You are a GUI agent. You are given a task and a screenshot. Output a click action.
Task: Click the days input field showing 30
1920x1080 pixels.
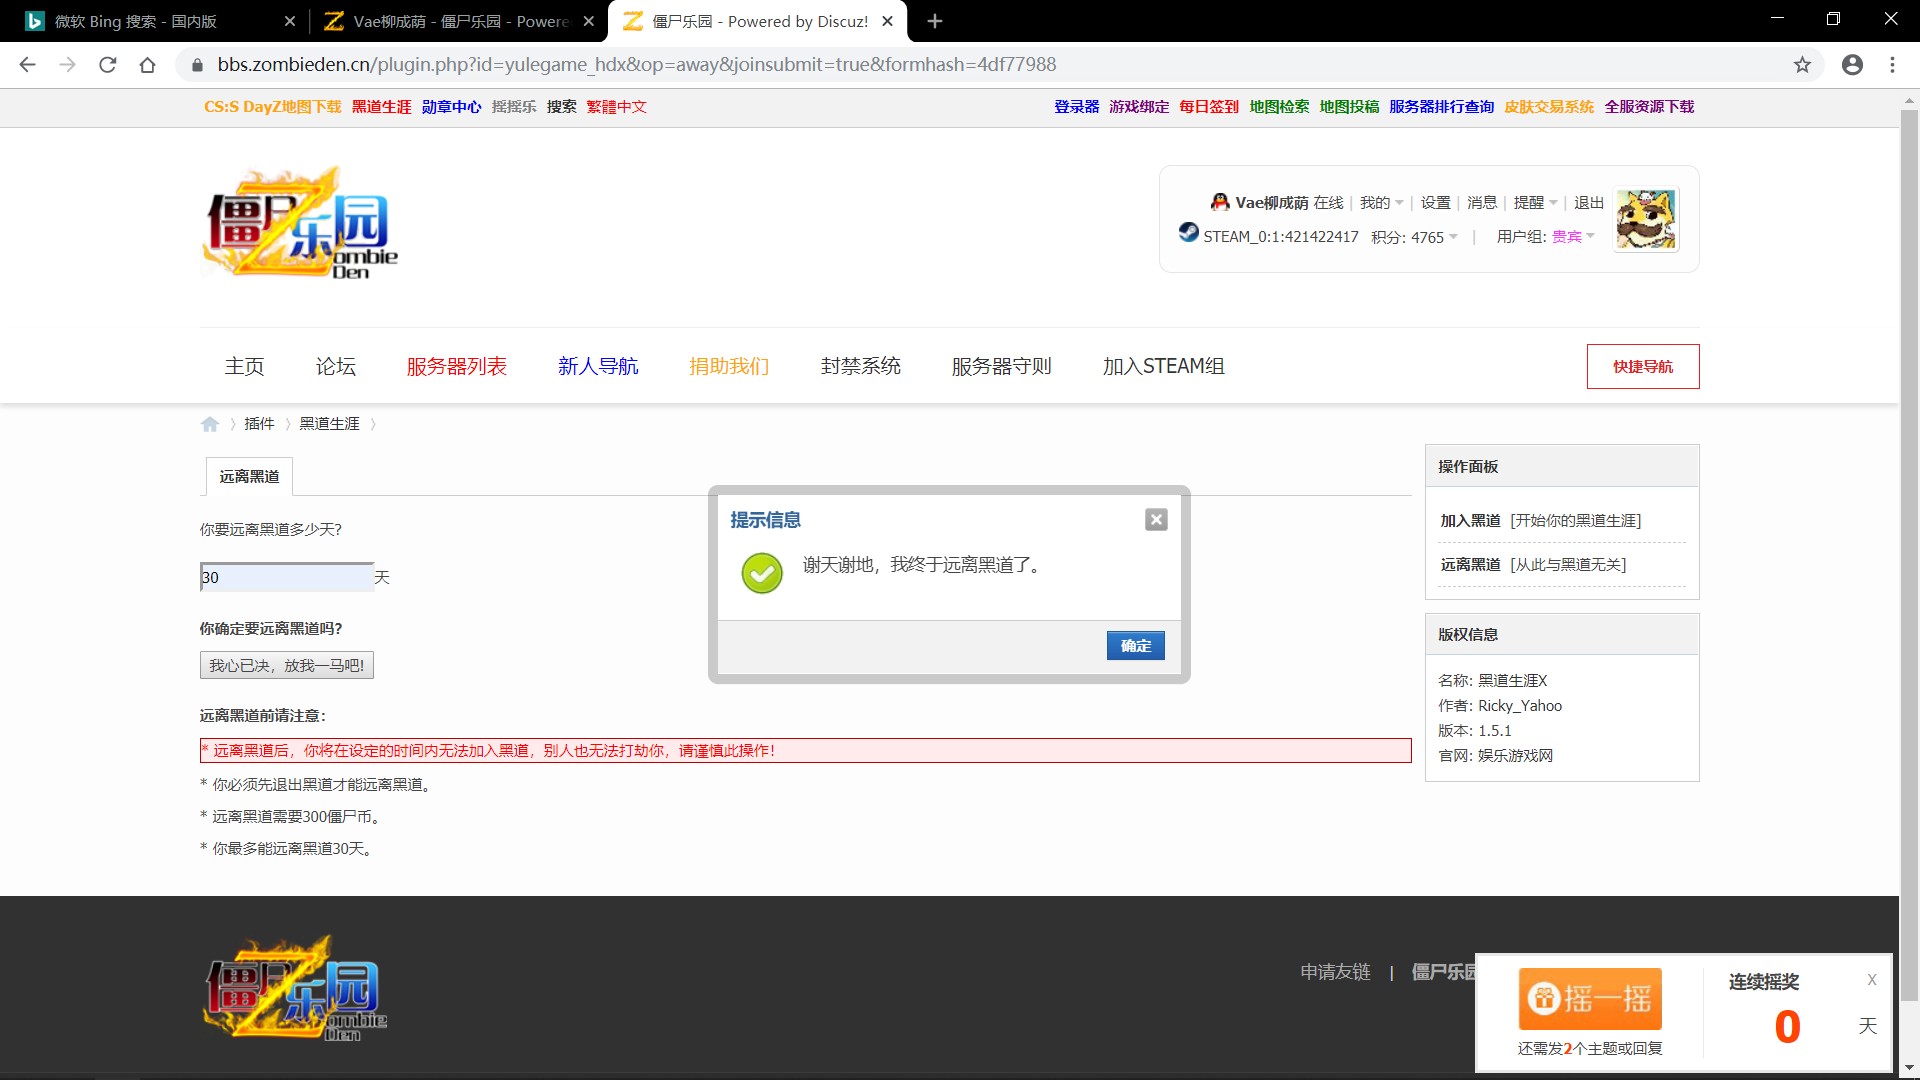tap(286, 577)
